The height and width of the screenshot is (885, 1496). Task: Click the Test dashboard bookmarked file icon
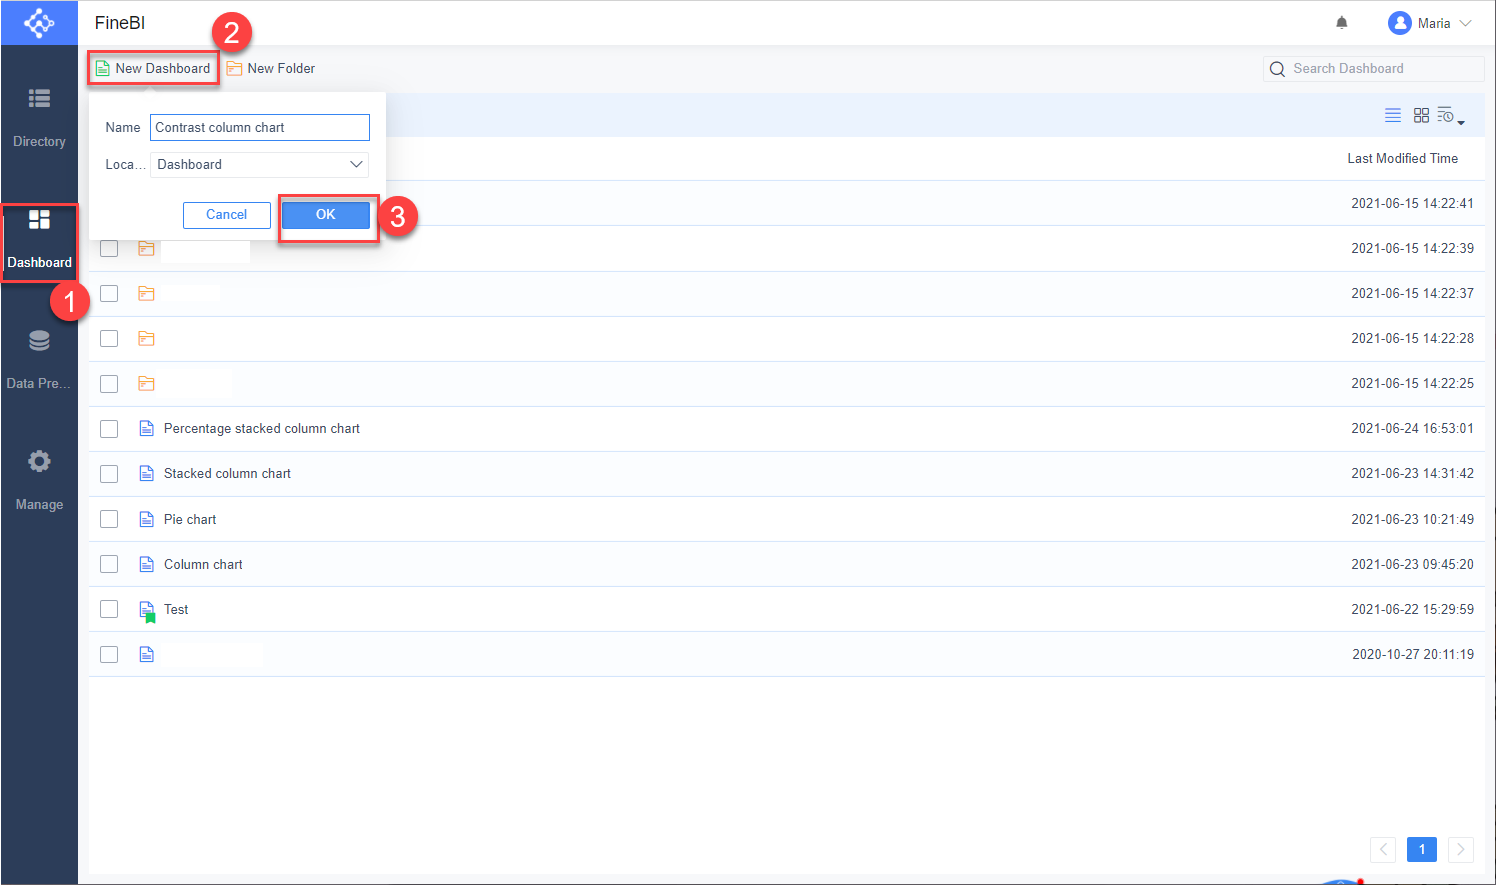[147, 611]
